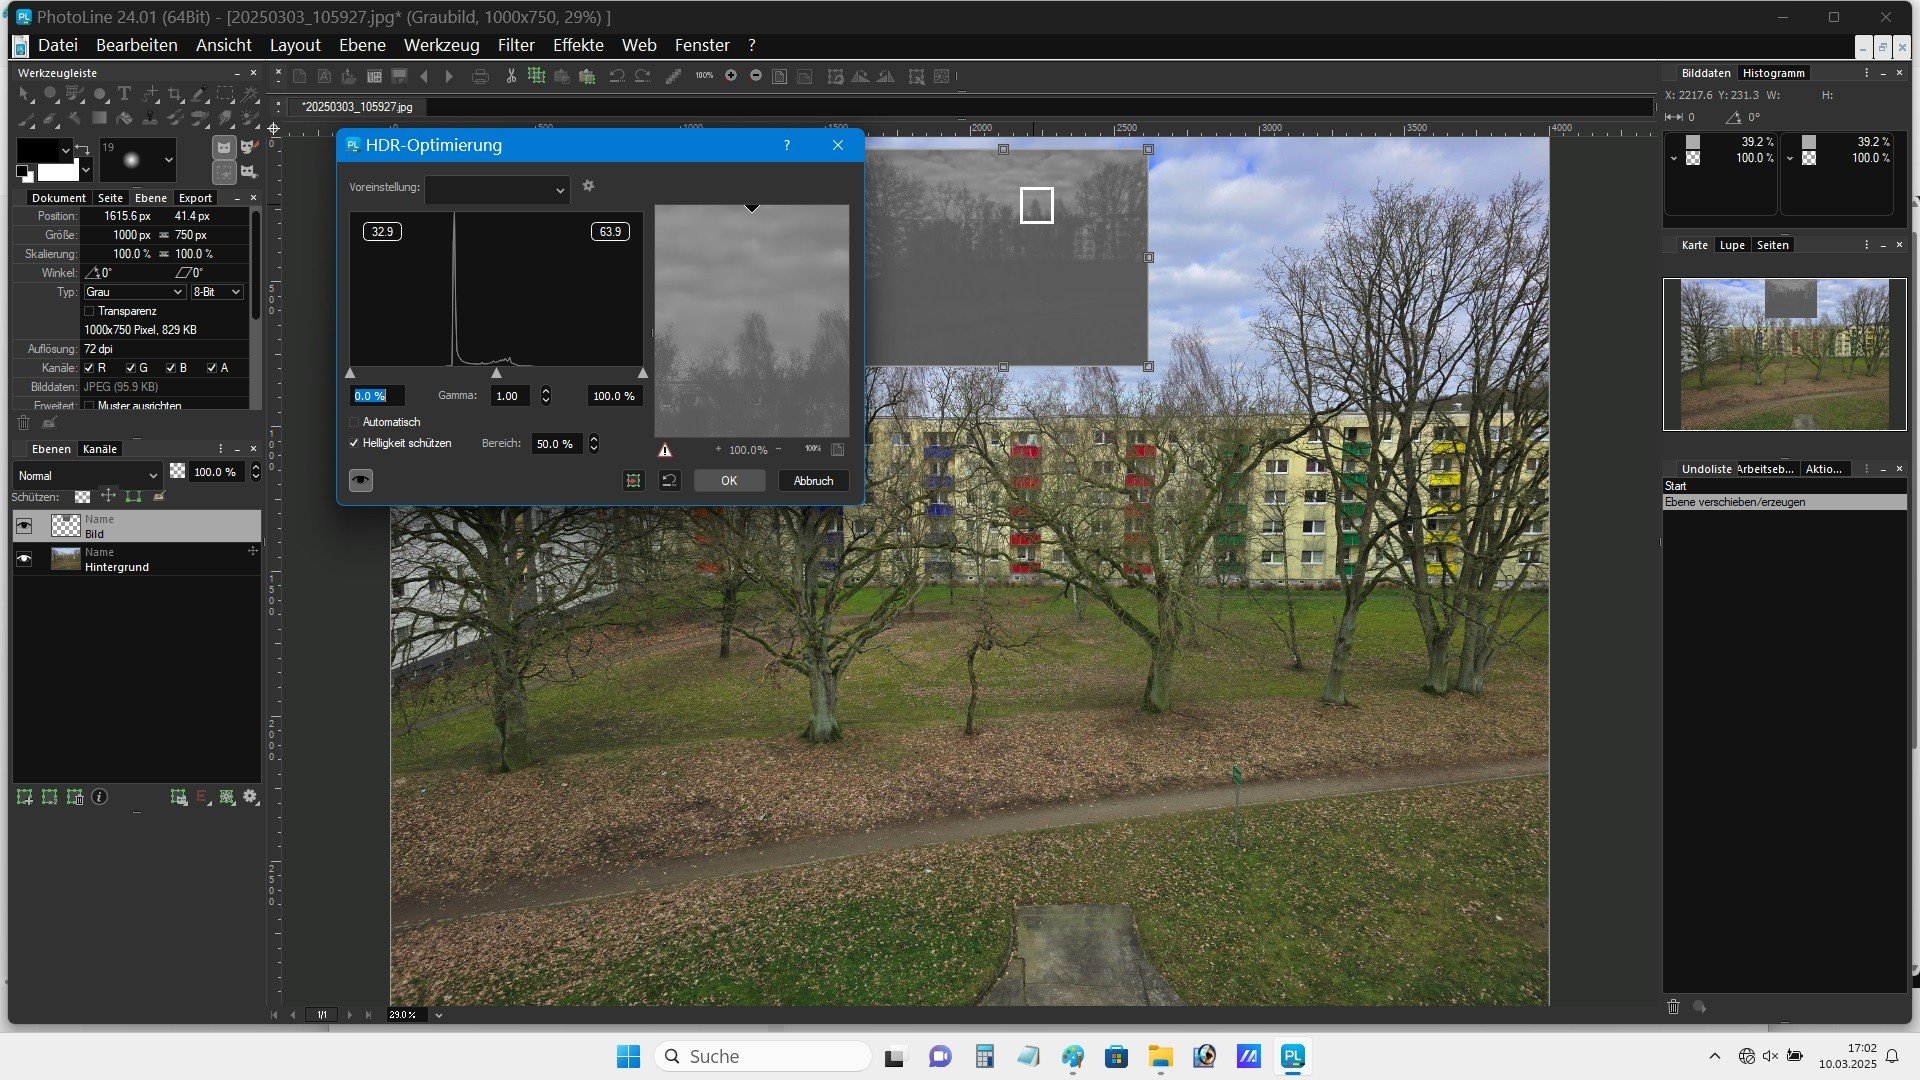Click the black foreground color swatch
The image size is (1920, 1080).
(x=38, y=150)
